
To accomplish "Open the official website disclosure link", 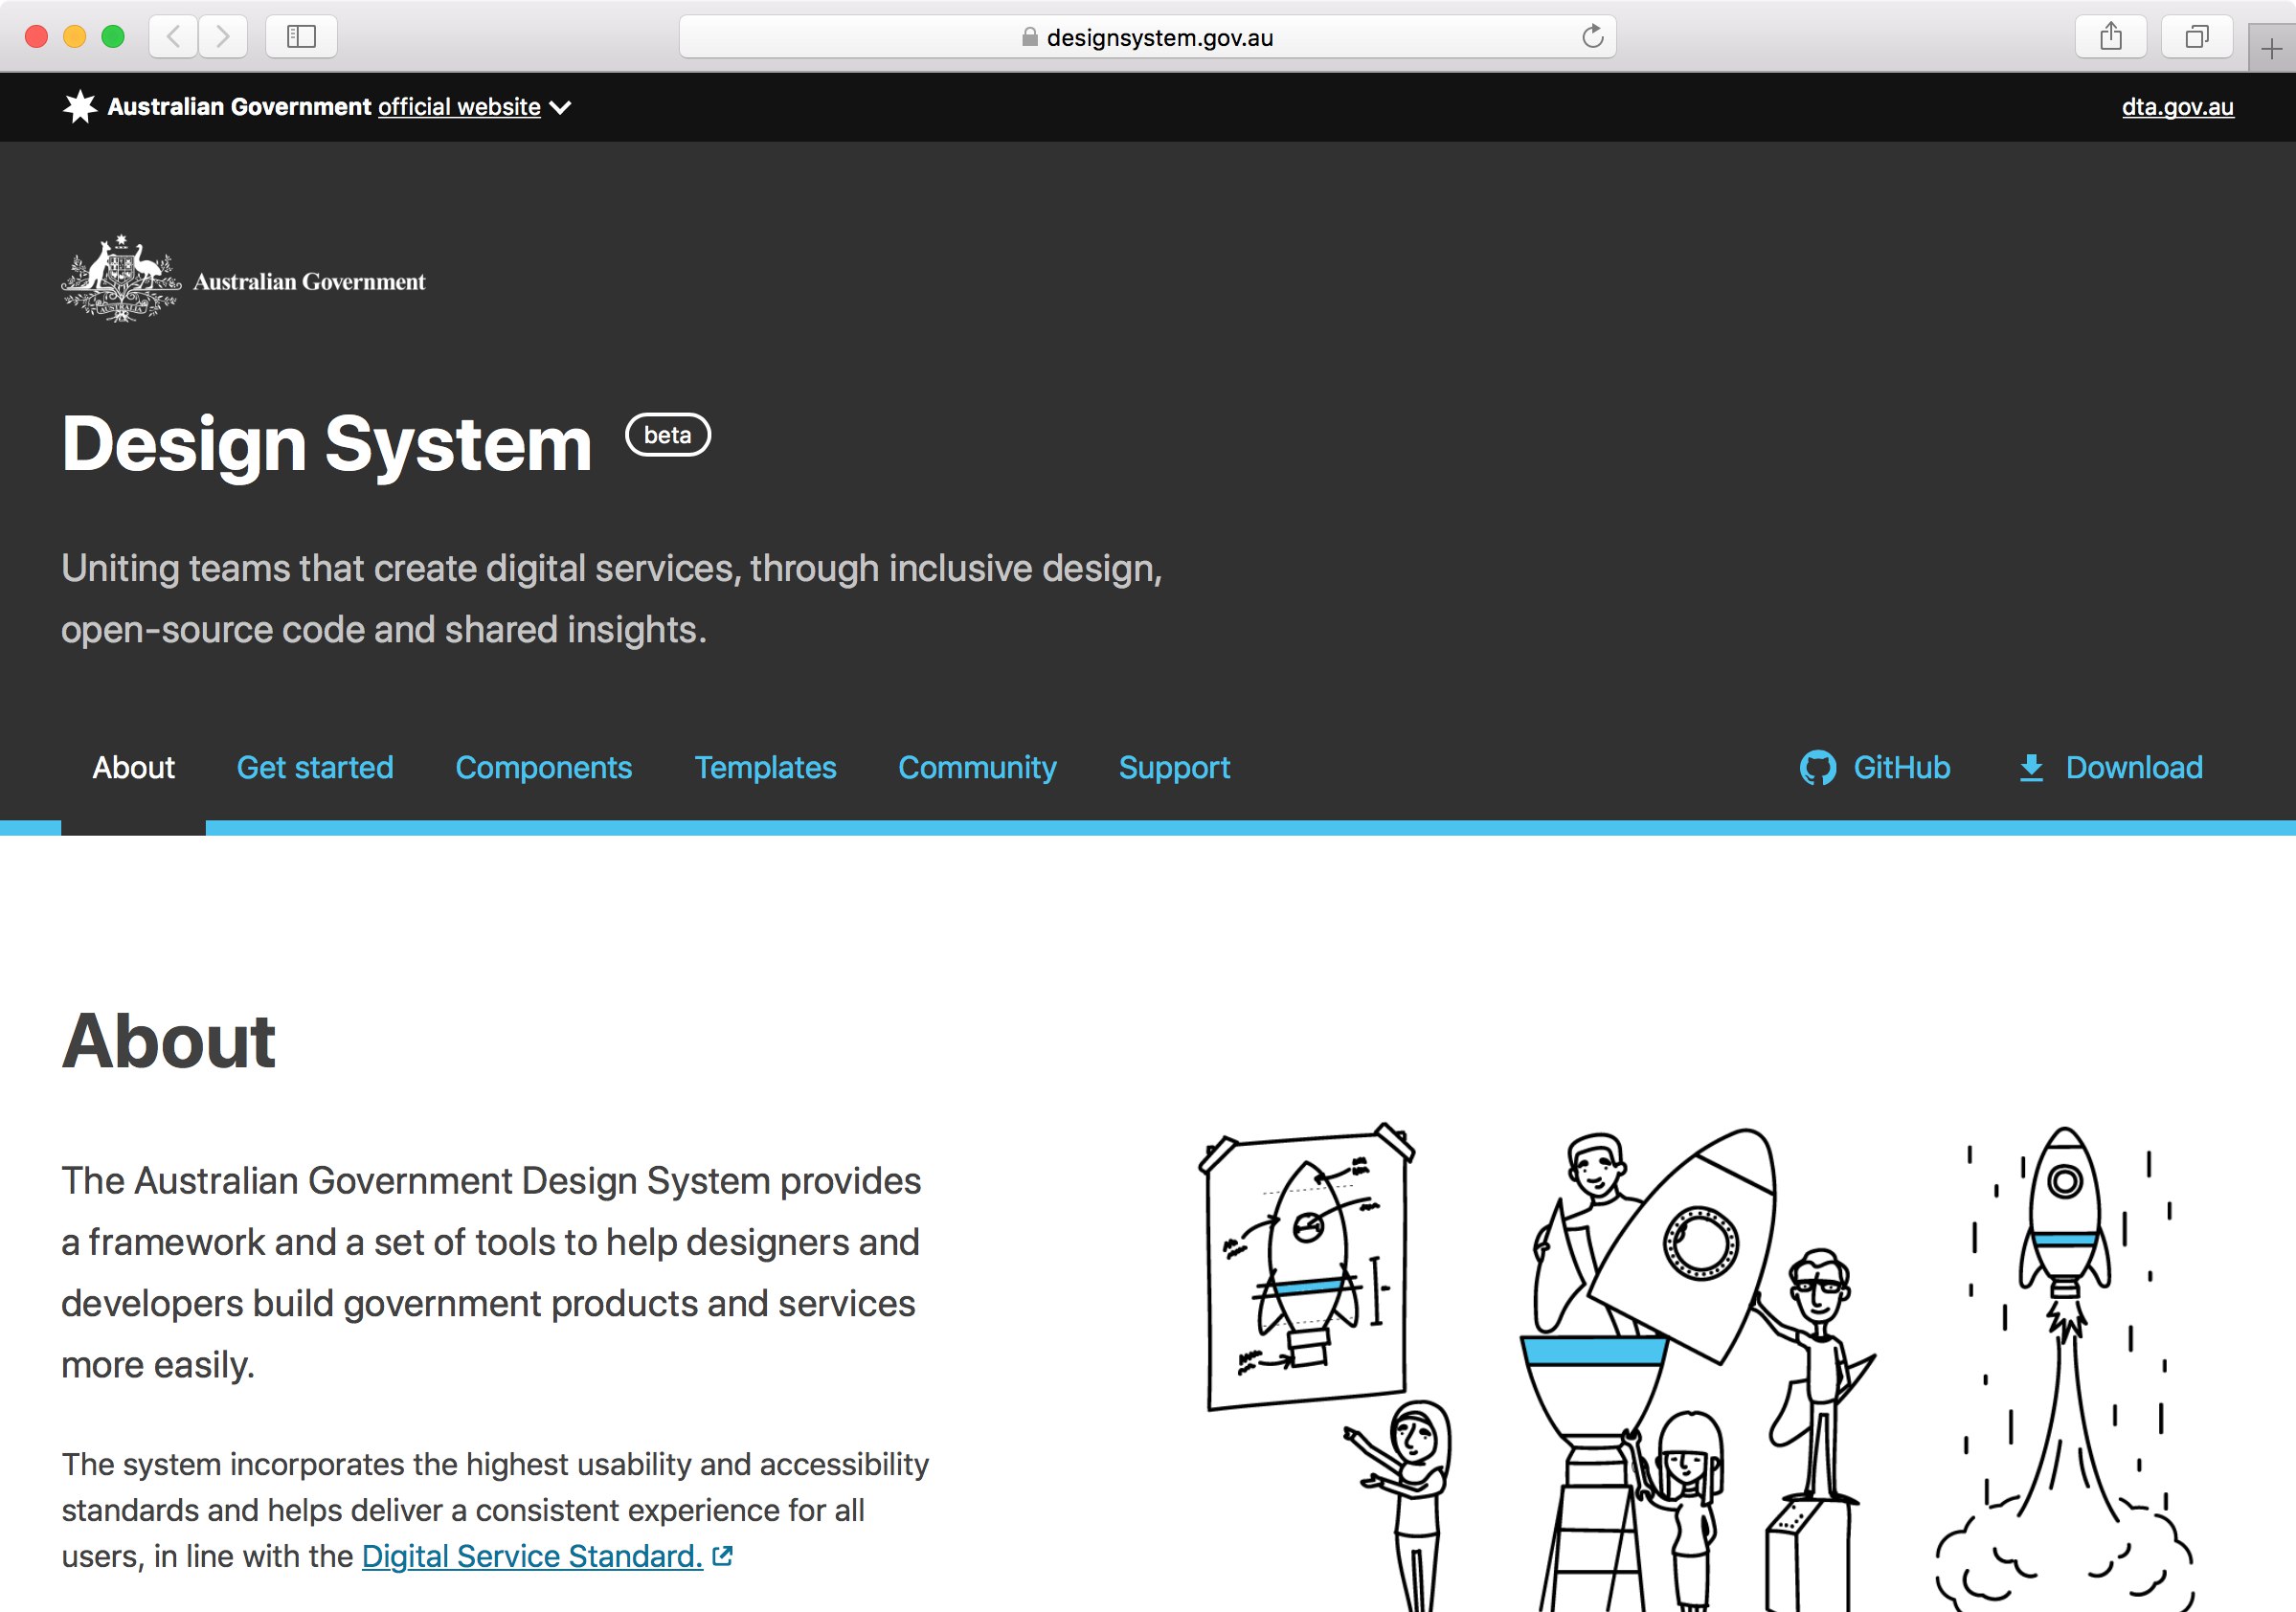I will pyautogui.click(x=459, y=107).
